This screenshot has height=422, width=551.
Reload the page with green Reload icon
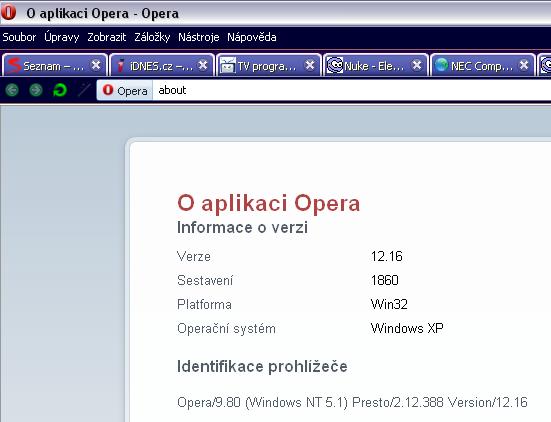pos(59,90)
